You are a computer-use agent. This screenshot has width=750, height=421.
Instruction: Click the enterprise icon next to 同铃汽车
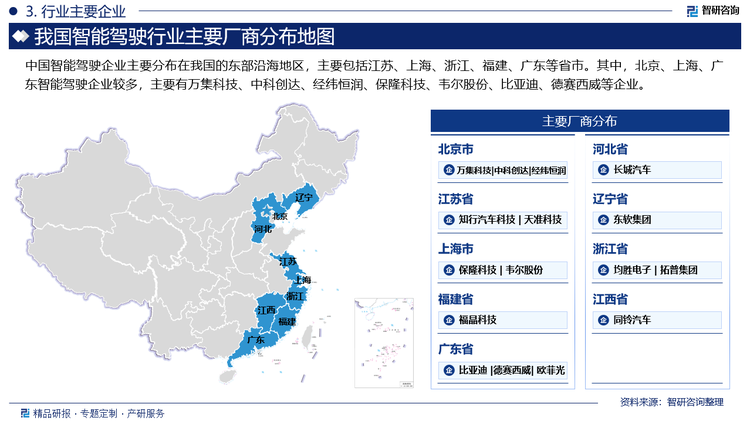coord(604,320)
